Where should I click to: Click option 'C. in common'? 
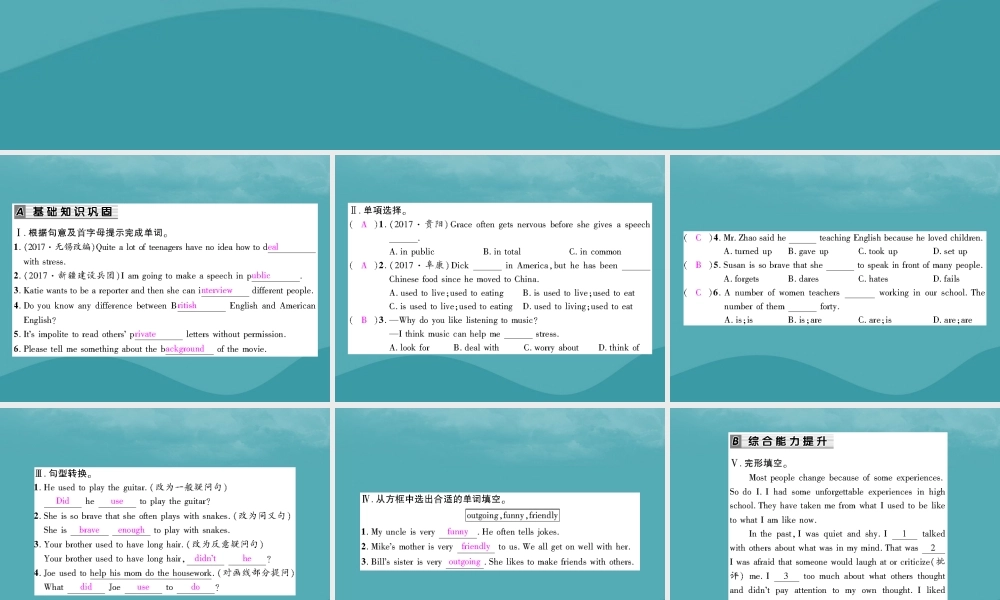pyautogui.click(x=595, y=252)
